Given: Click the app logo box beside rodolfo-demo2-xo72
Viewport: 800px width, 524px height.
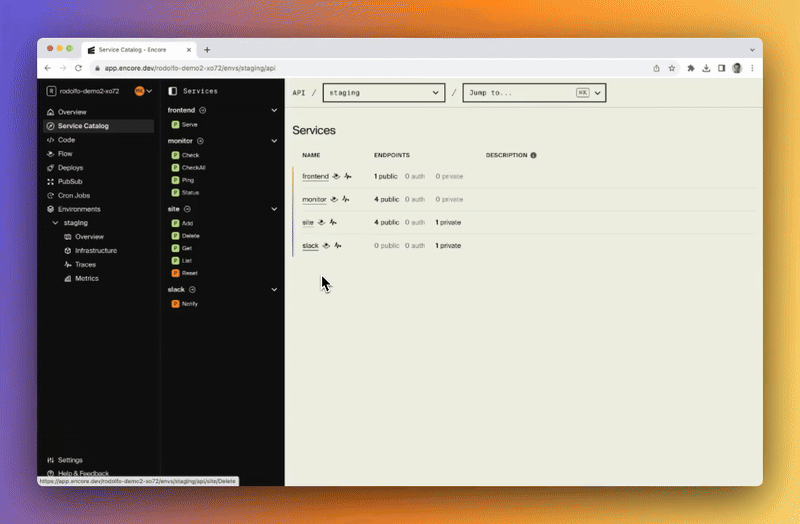Looking at the screenshot, I should (51, 91).
